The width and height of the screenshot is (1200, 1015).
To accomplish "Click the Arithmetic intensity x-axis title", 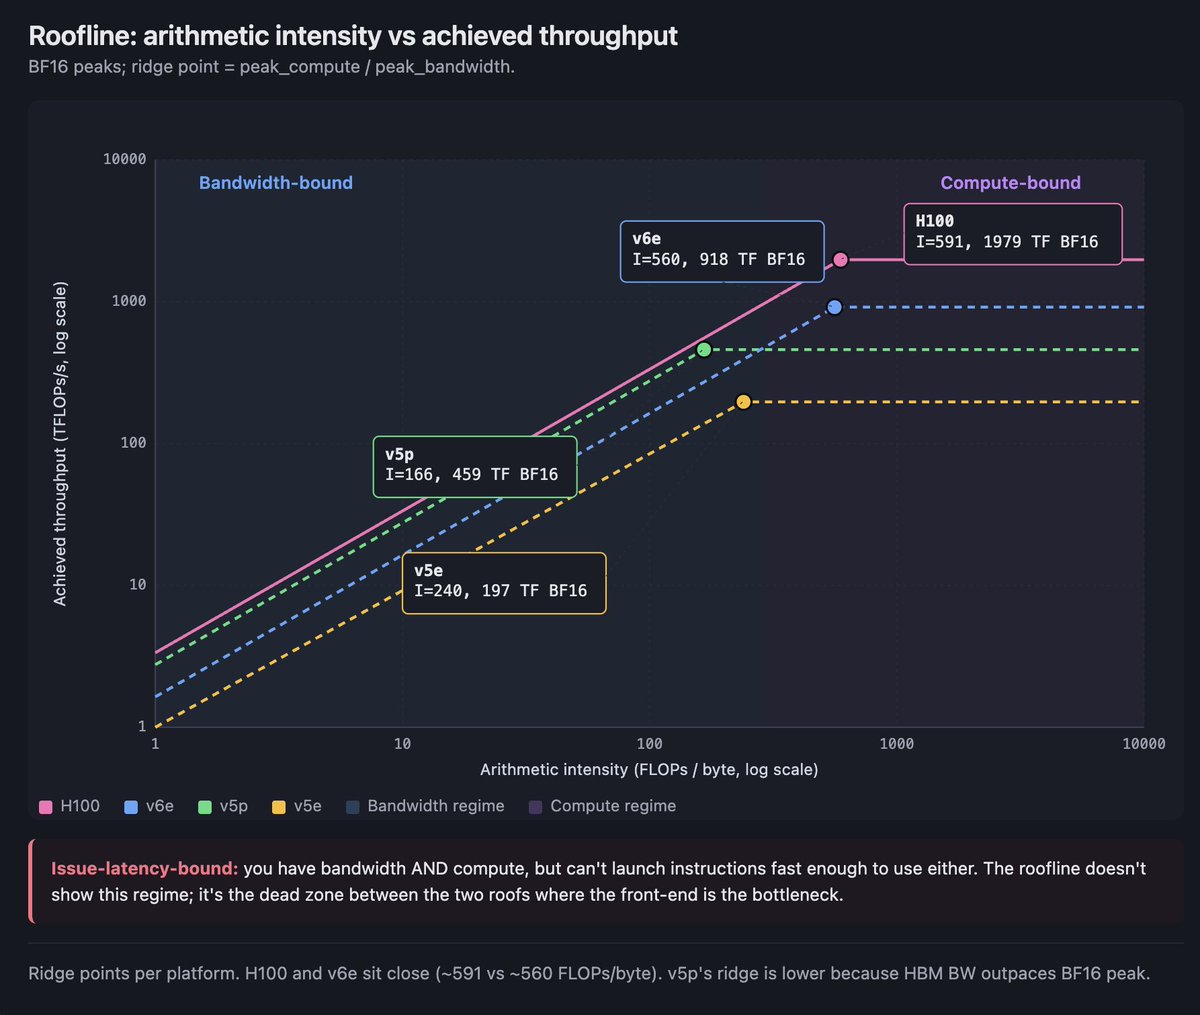I will 648,769.
